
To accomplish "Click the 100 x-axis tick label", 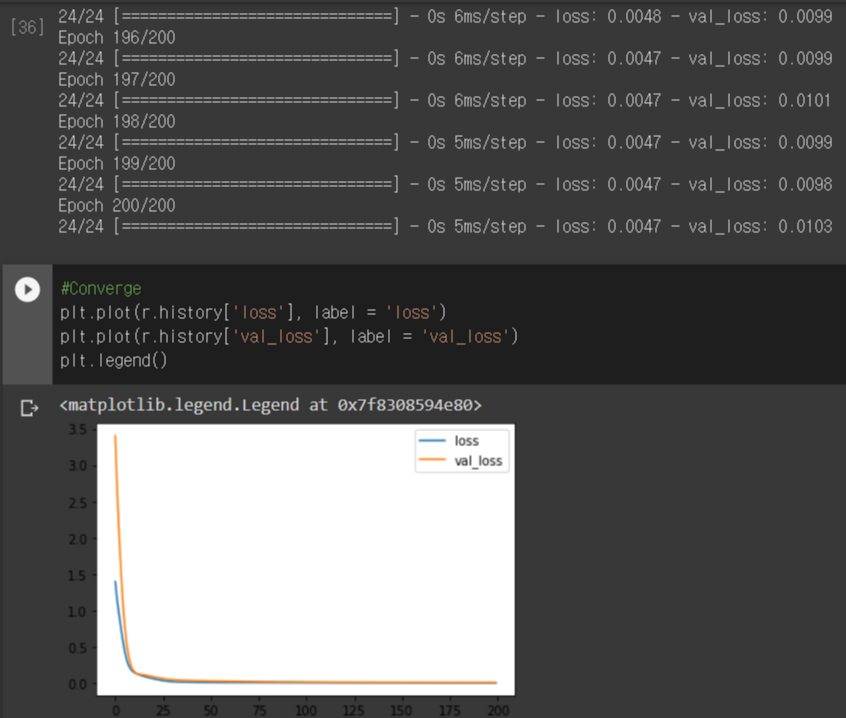I will pyautogui.click(x=306, y=710).
